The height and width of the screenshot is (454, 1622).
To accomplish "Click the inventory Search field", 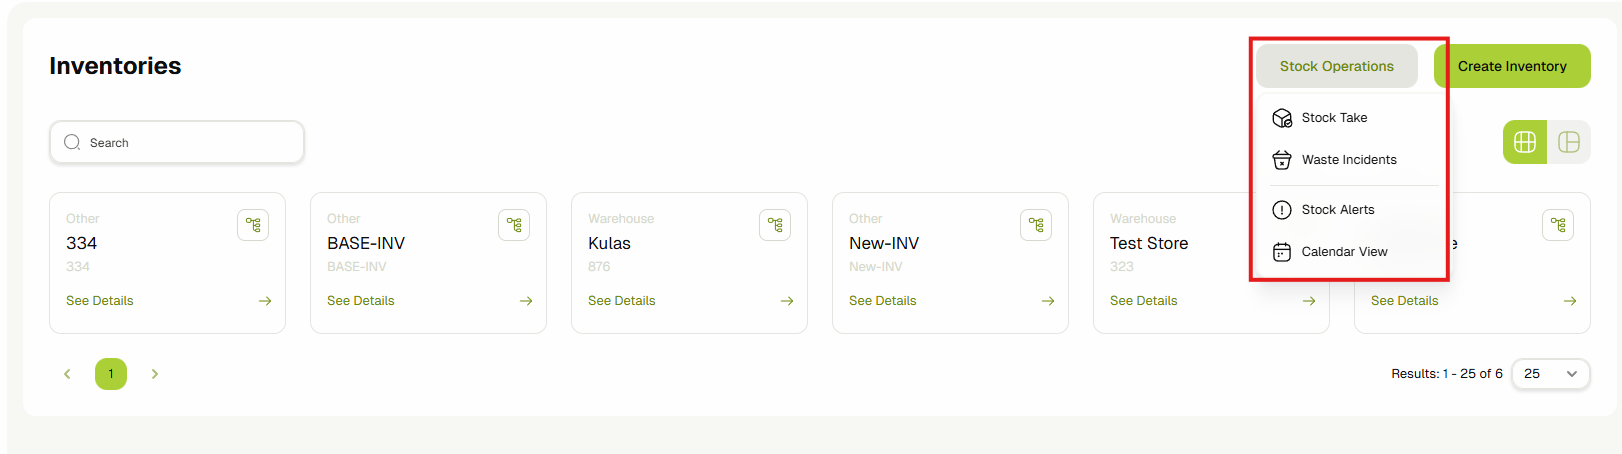I will point(177,143).
